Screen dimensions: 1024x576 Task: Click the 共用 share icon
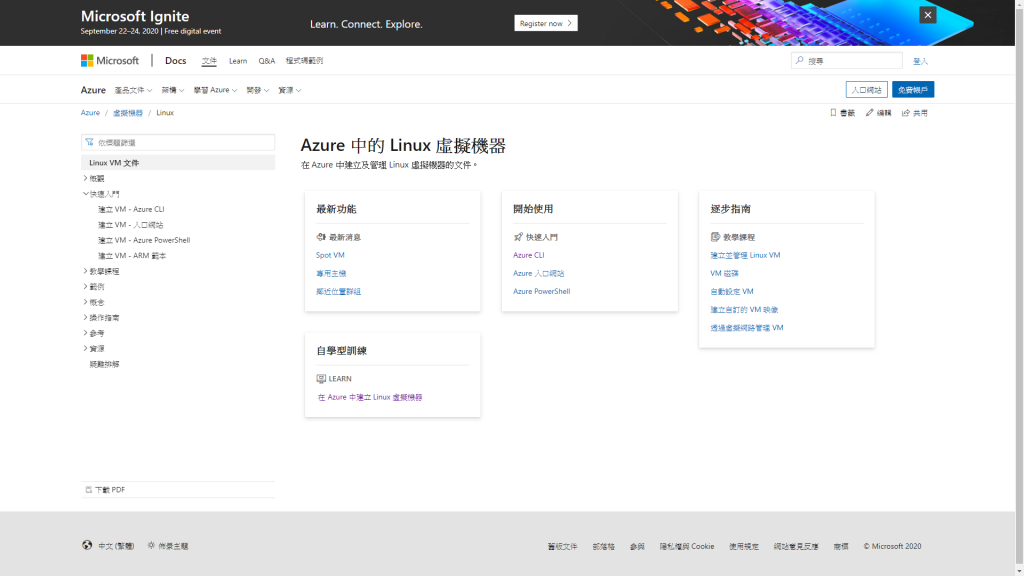[x=906, y=113]
